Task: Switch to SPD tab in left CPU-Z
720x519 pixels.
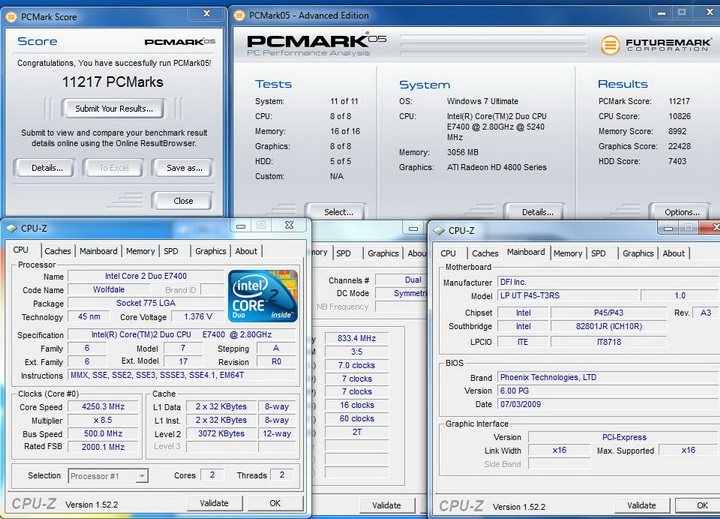Action: [171, 251]
